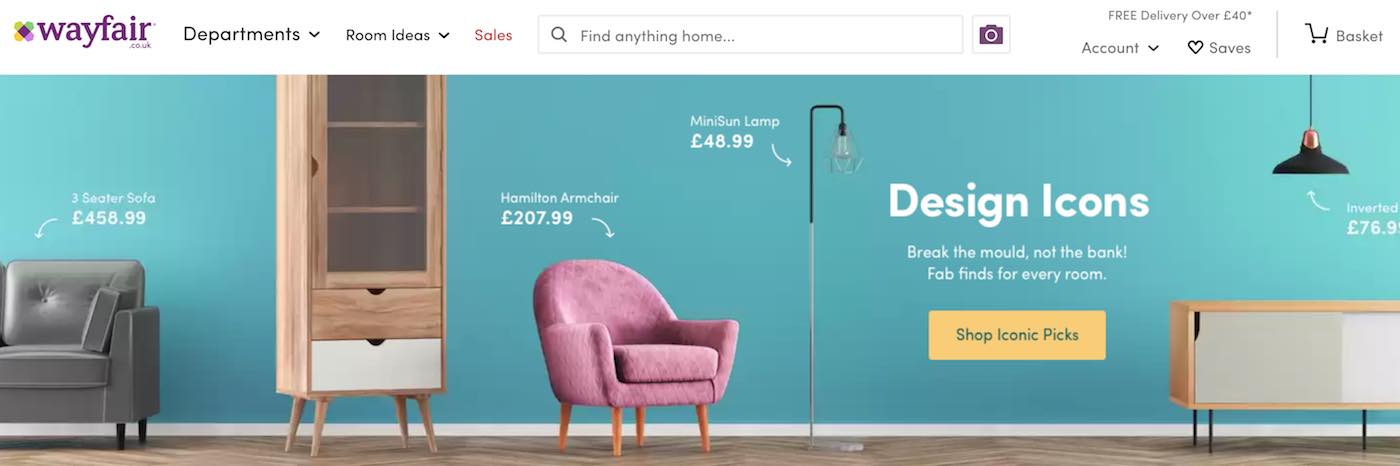Open the camera image search icon
Screen dimensions: 1400x466
pyautogui.click(x=991, y=35)
